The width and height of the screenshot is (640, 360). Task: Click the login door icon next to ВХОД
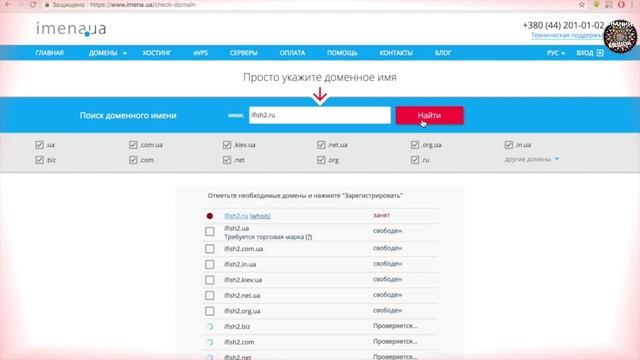click(x=600, y=53)
